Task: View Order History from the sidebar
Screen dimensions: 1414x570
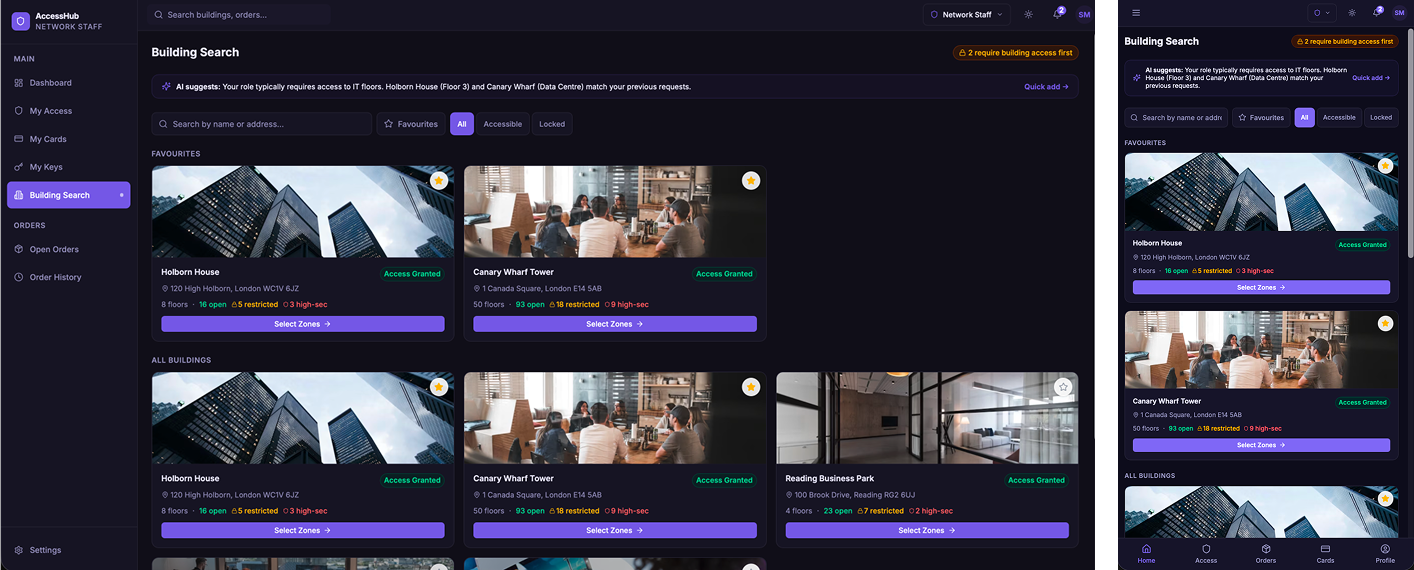Action: pos(68,277)
